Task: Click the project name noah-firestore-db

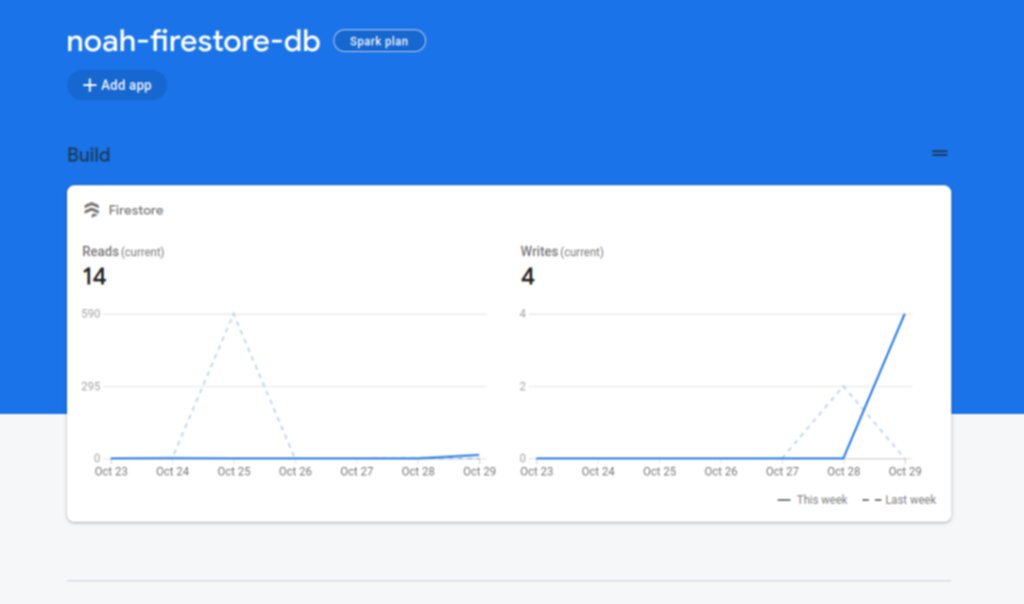Action: coord(192,42)
